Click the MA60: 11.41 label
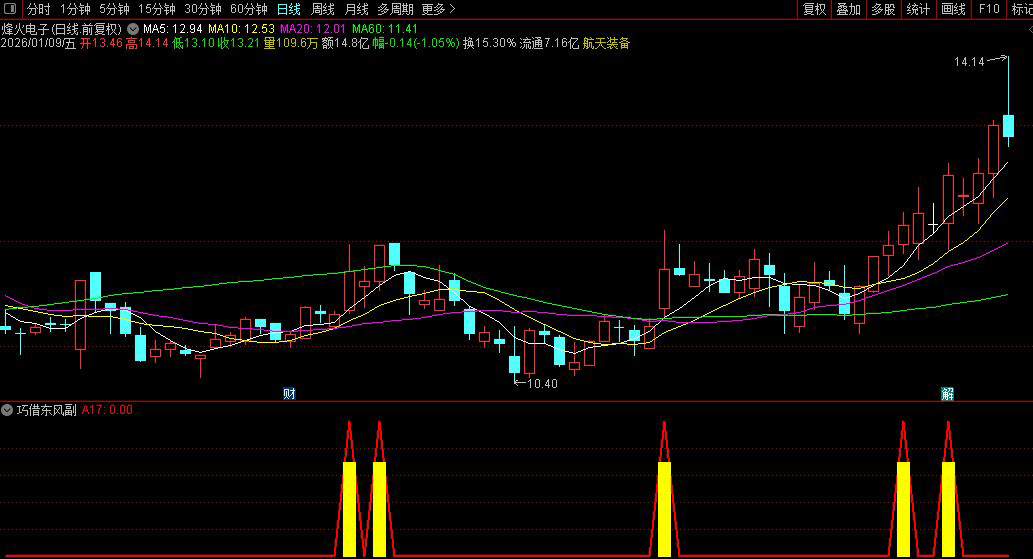This screenshot has height=559, width=1033. tap(385, 29)
